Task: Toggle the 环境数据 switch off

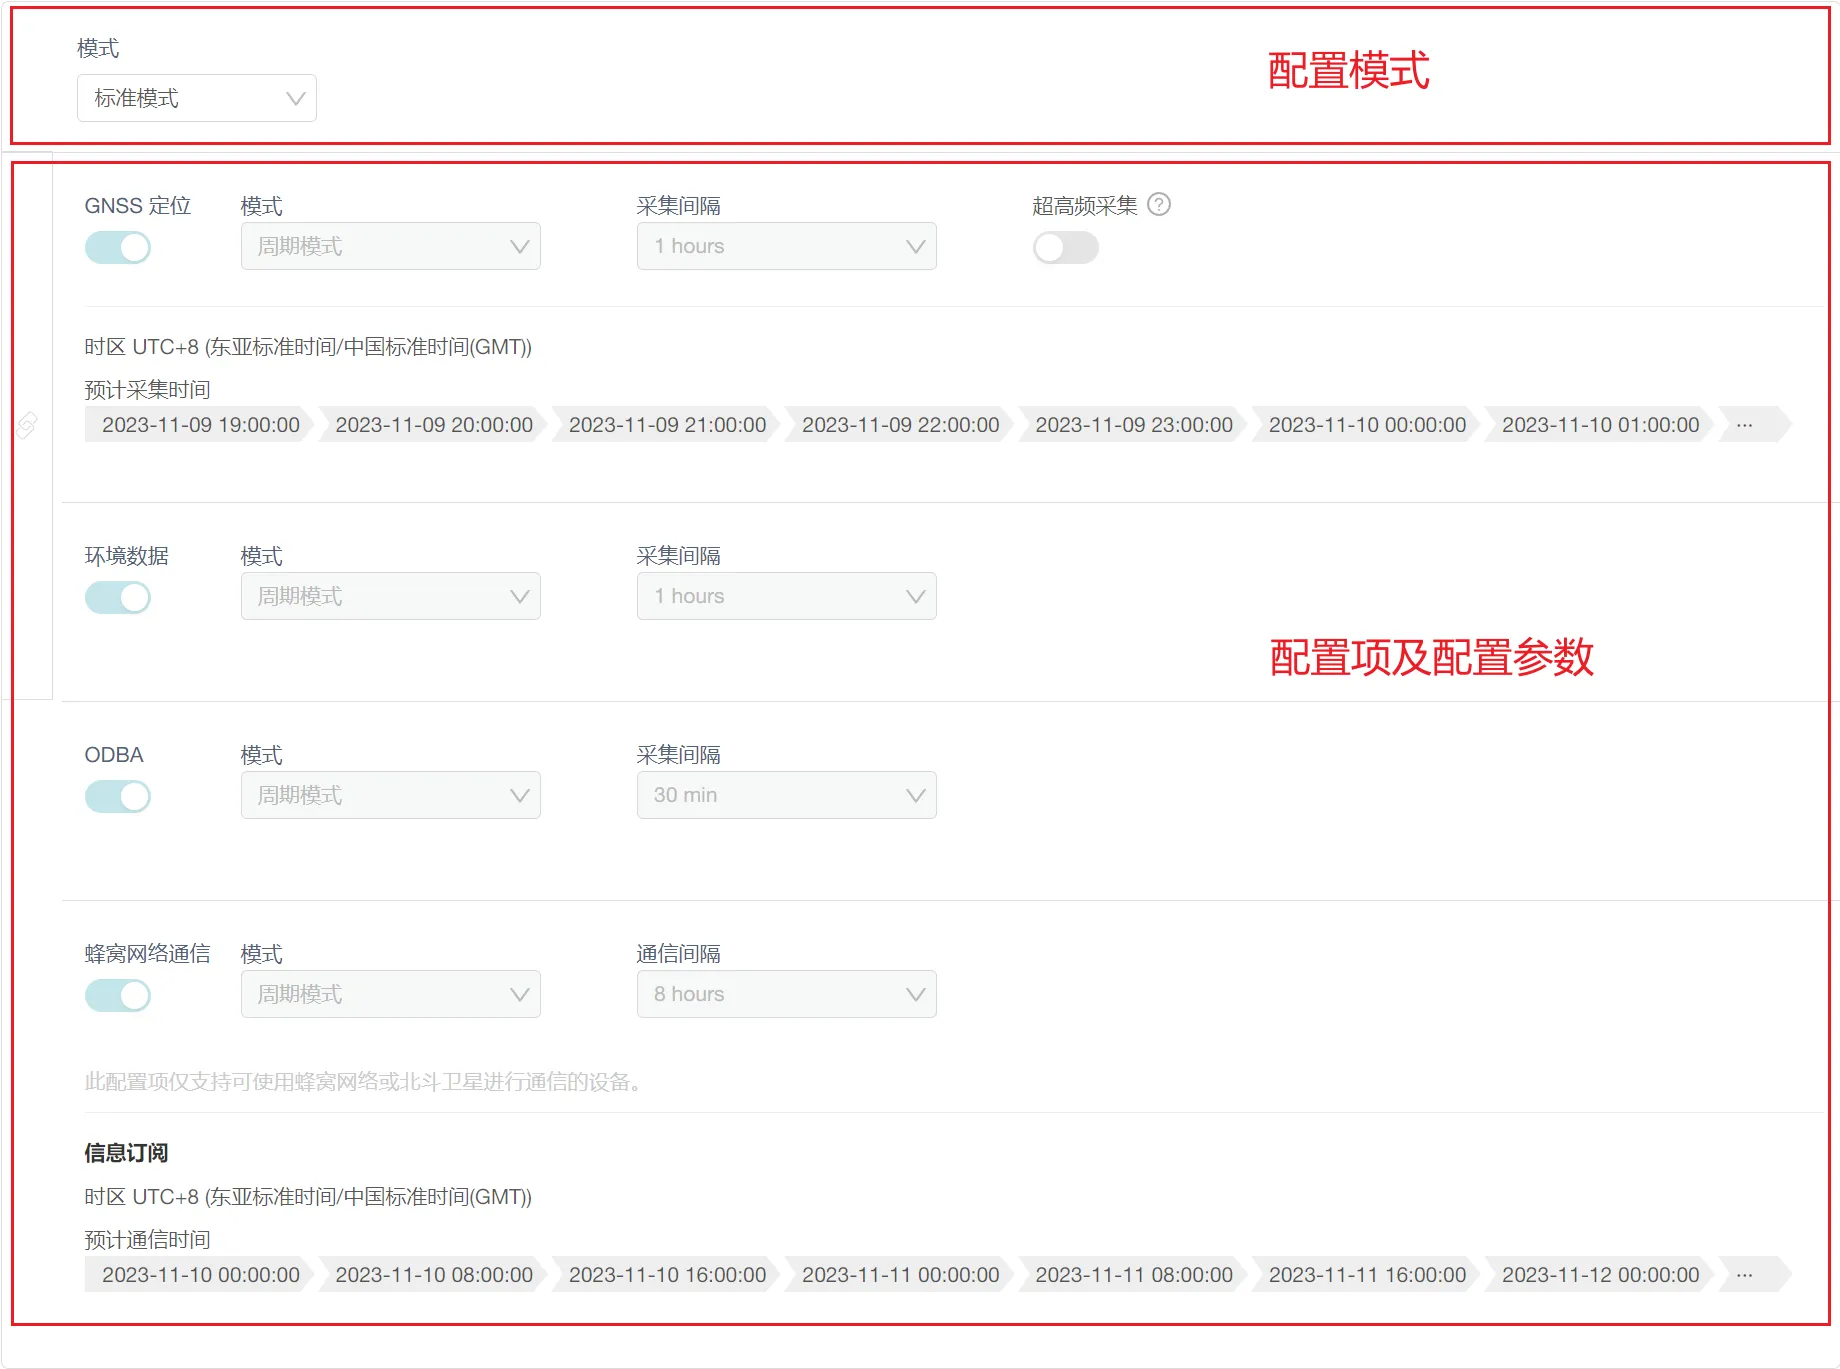Action: [118, 597]
